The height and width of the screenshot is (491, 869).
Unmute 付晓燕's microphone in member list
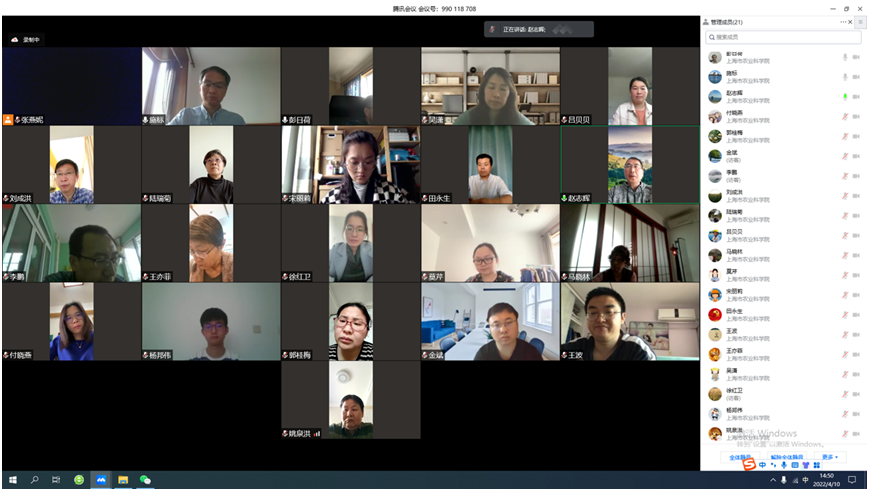click(x=844, y=116)
